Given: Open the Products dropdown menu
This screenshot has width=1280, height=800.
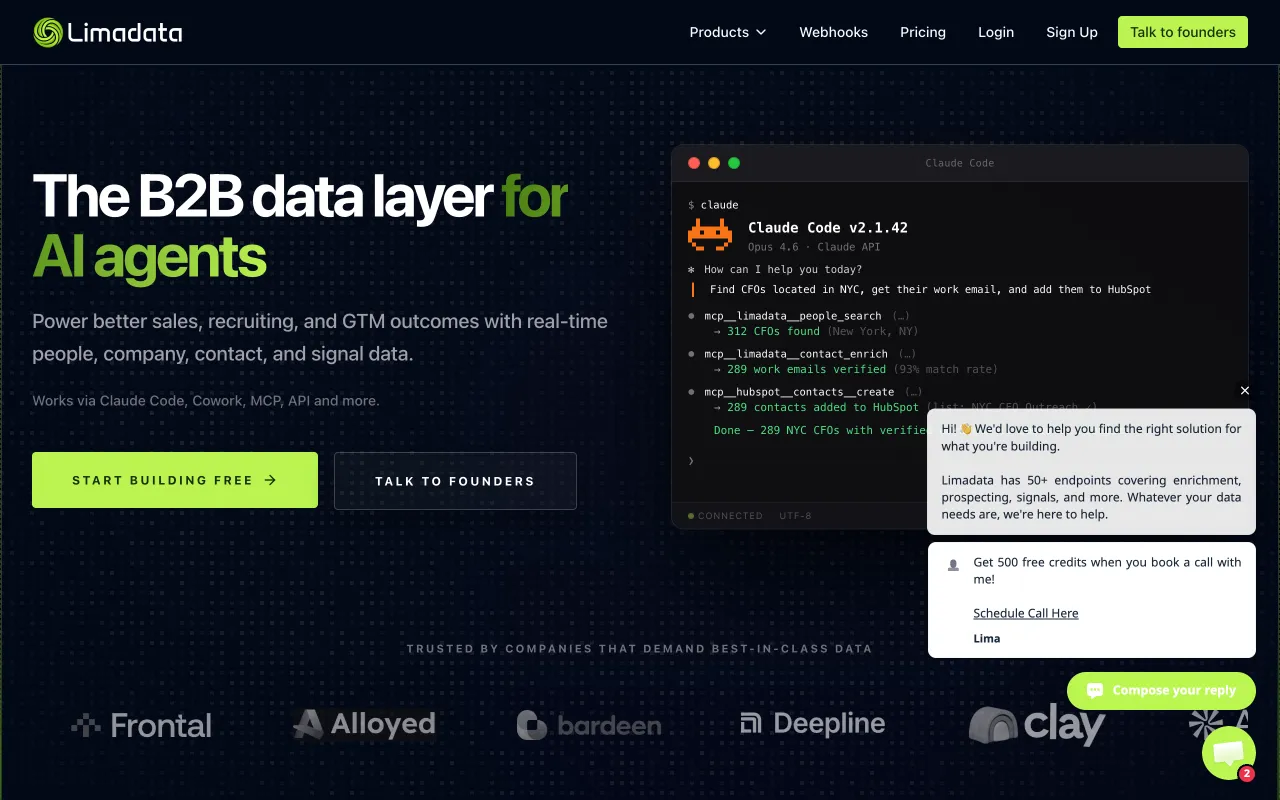Looking at the screenshot, I should (x=728, y=32).
